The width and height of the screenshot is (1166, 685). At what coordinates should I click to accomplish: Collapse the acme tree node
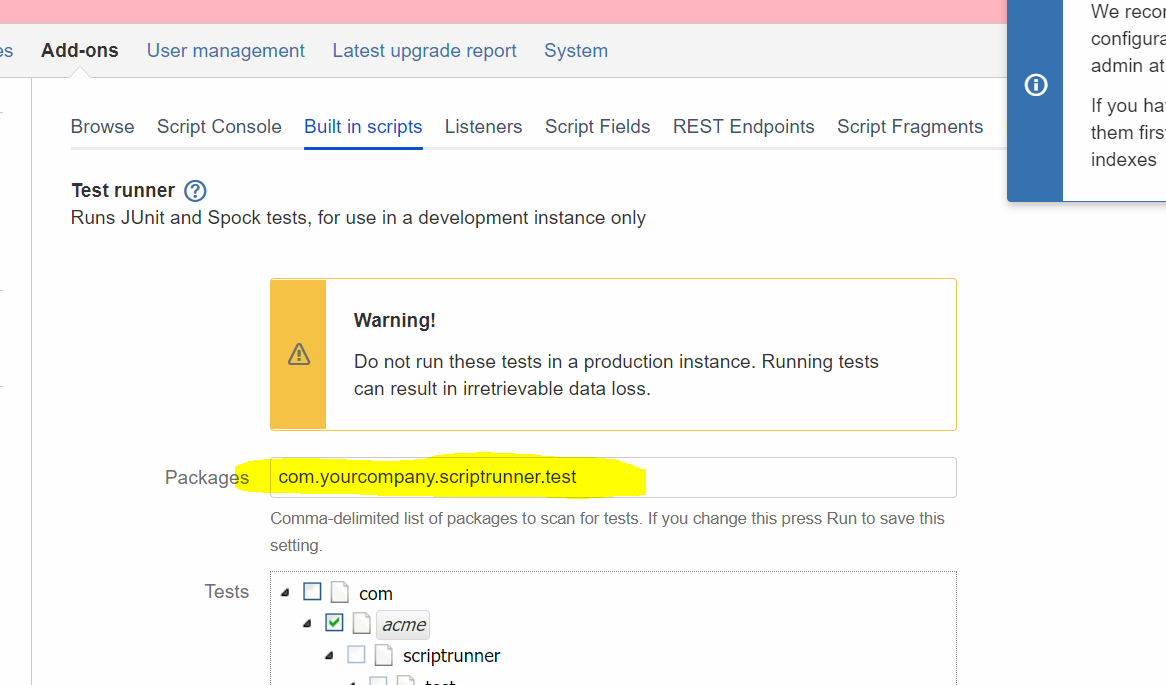pos(307,622)
